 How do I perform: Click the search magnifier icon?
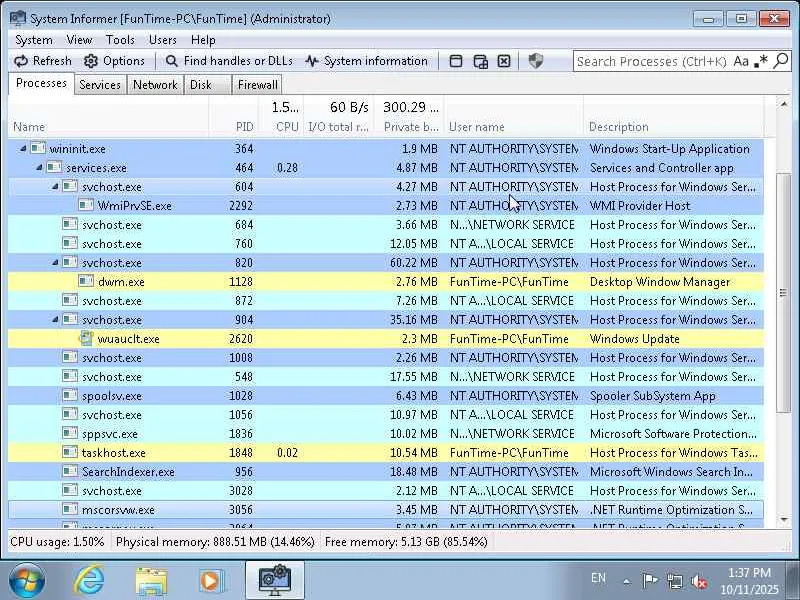coord(781,61)
